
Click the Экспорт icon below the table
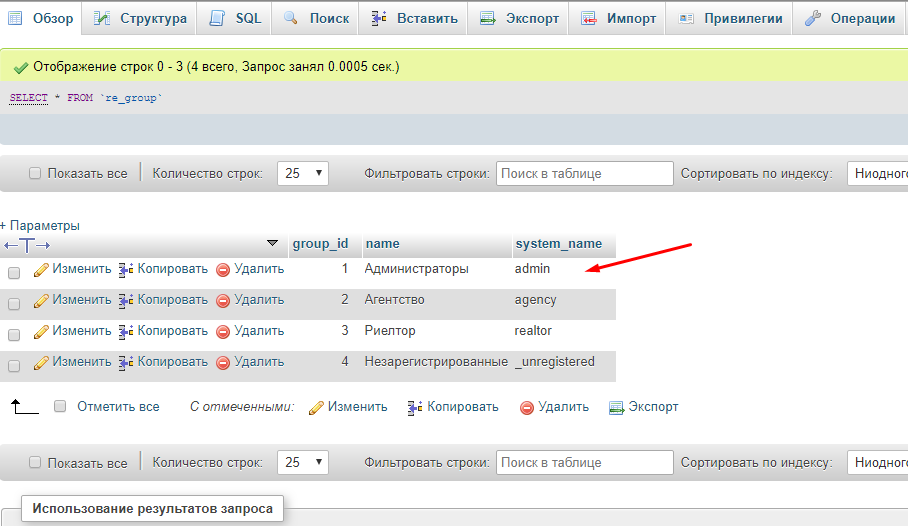click(x=617, y=407)
